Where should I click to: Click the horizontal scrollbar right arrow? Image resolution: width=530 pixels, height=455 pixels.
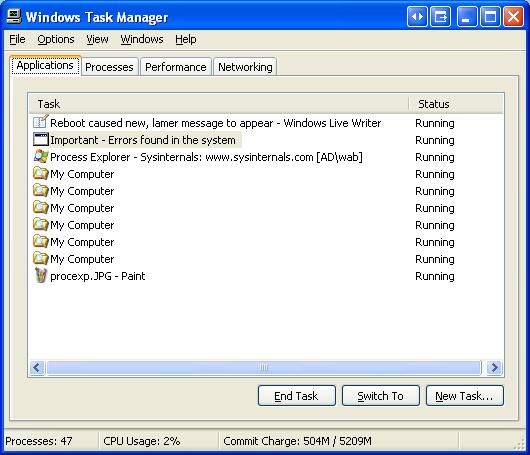click(494, 367)
